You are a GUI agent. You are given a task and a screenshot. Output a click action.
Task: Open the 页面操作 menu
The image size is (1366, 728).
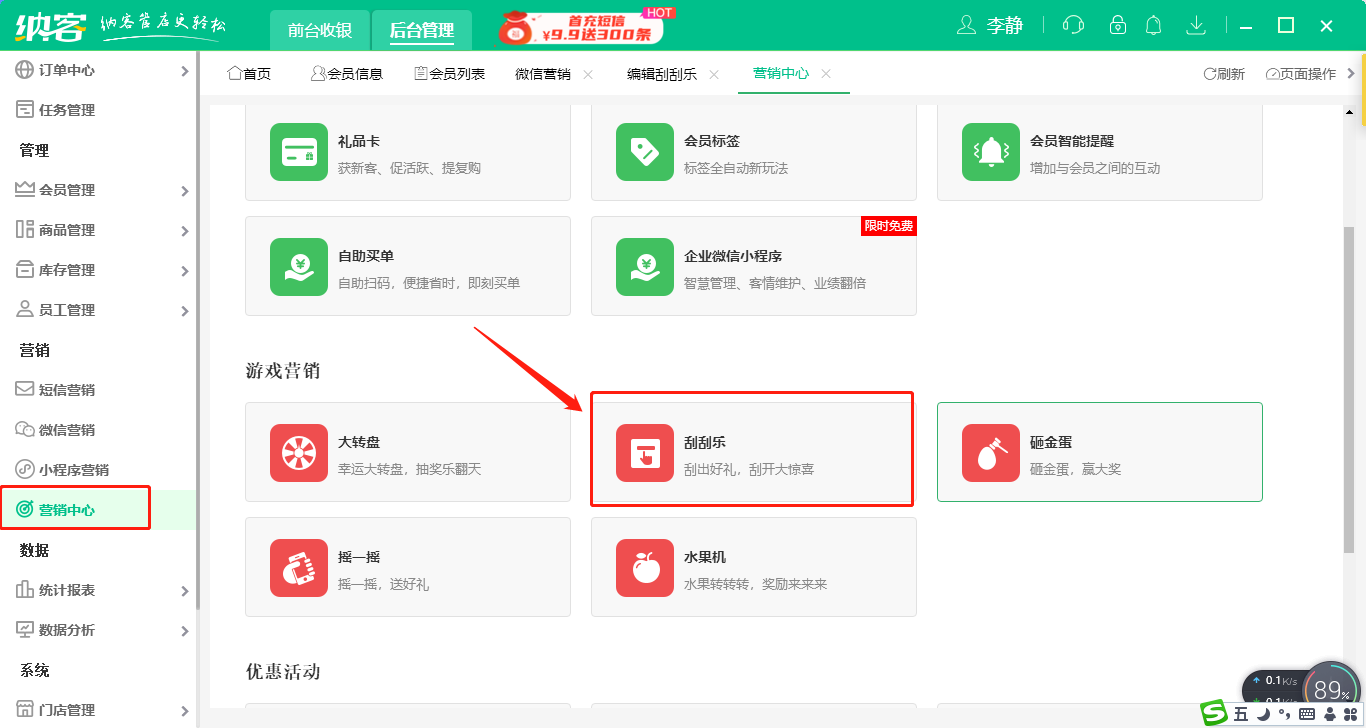click(1301, 74)
